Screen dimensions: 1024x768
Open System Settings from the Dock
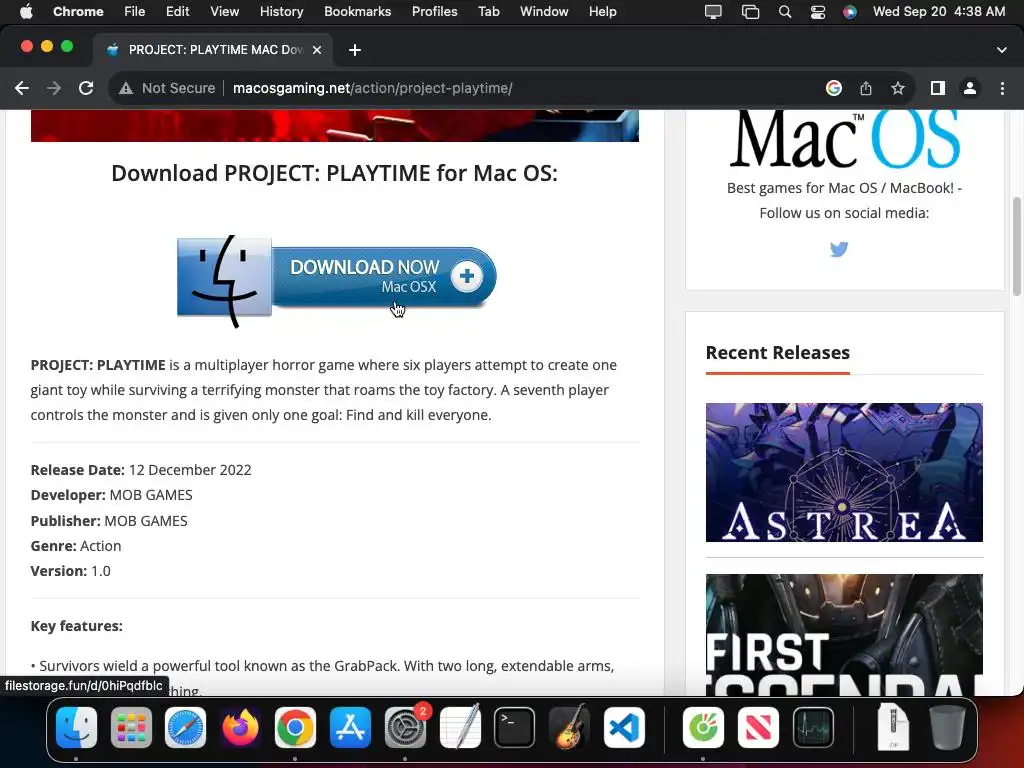[x=405, y=728]
